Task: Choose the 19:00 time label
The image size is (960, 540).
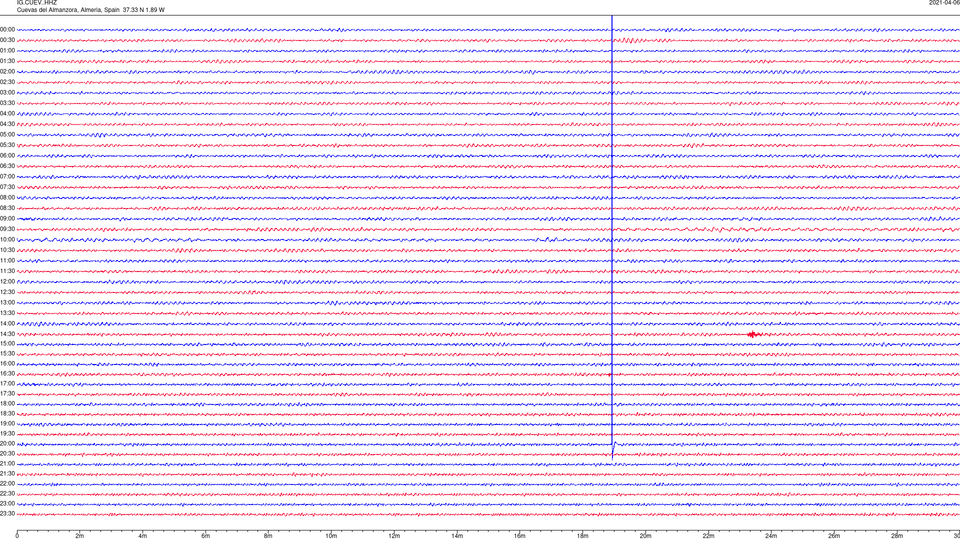Action: point(7,424)
